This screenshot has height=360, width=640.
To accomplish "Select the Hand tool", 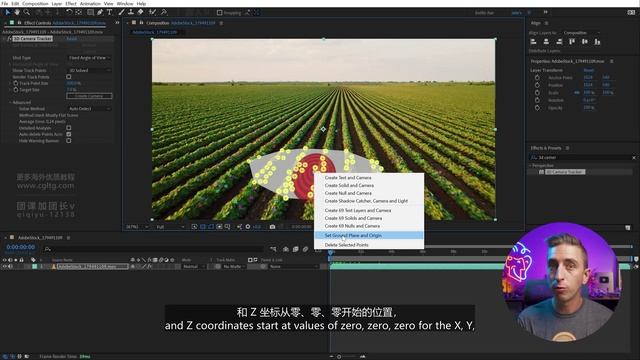I will pos(17,12).
